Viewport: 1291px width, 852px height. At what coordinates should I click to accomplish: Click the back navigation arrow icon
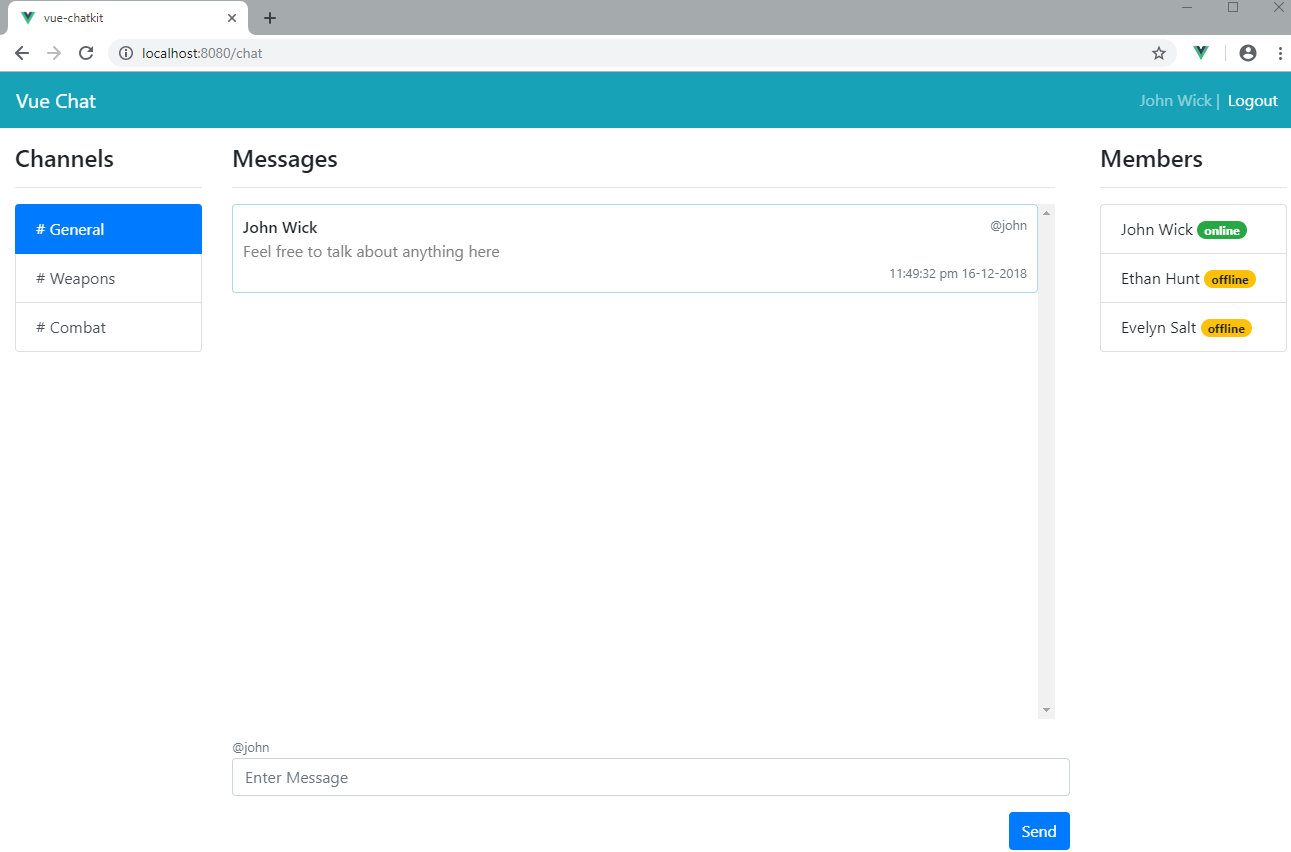[x=21, y=52]
